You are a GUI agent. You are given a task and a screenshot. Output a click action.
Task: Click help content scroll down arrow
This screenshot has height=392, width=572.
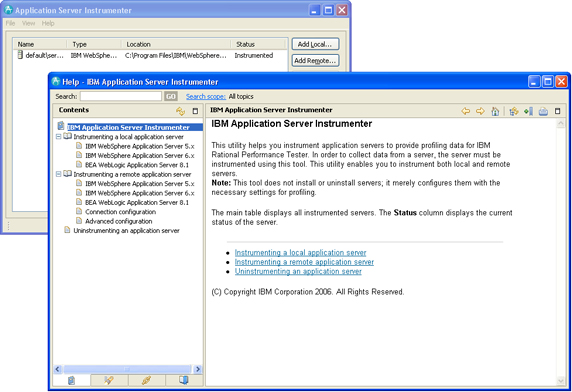pyautogui.click(x=561, y=381)
